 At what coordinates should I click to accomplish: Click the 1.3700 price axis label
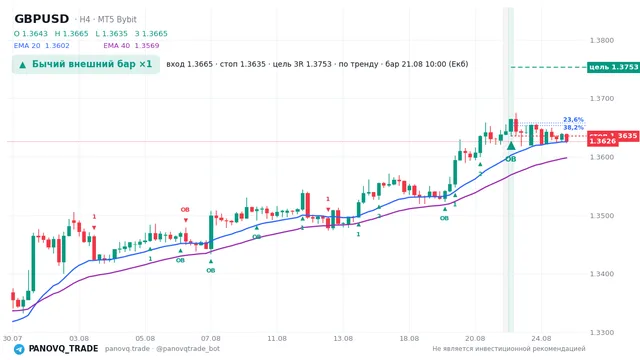pos(602,98)
